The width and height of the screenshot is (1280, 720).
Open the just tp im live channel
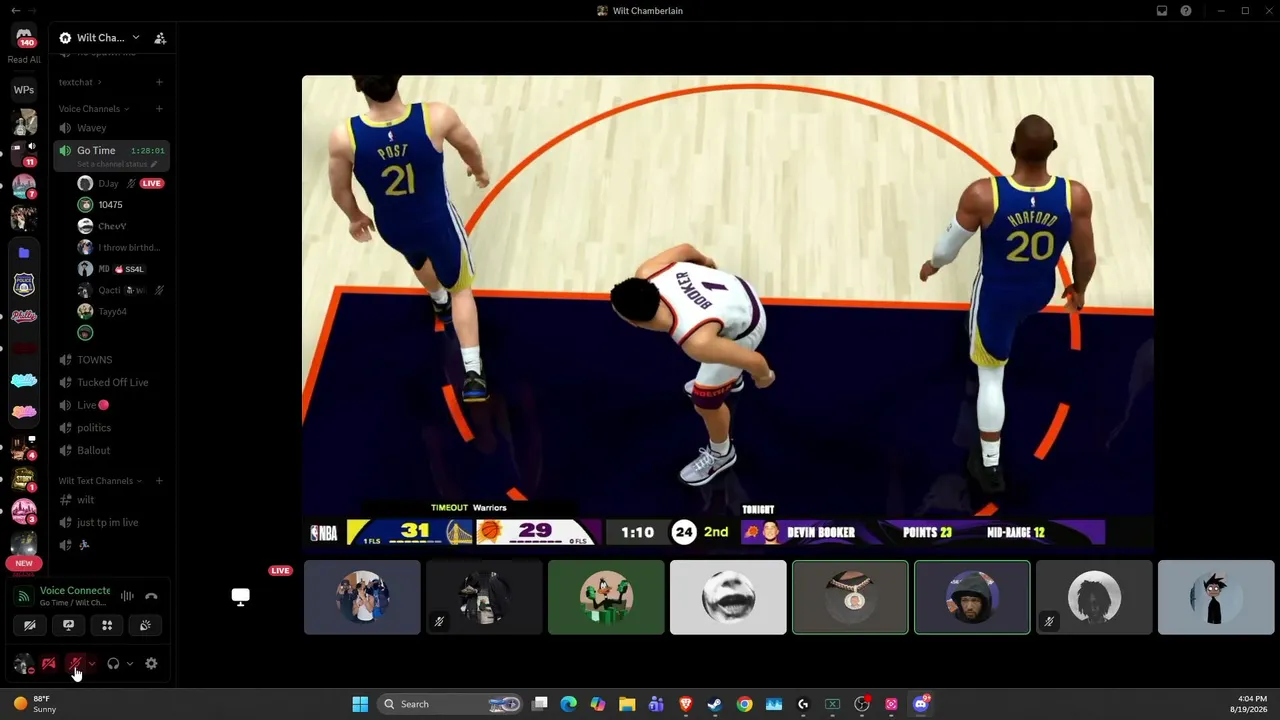pos(111,522)
